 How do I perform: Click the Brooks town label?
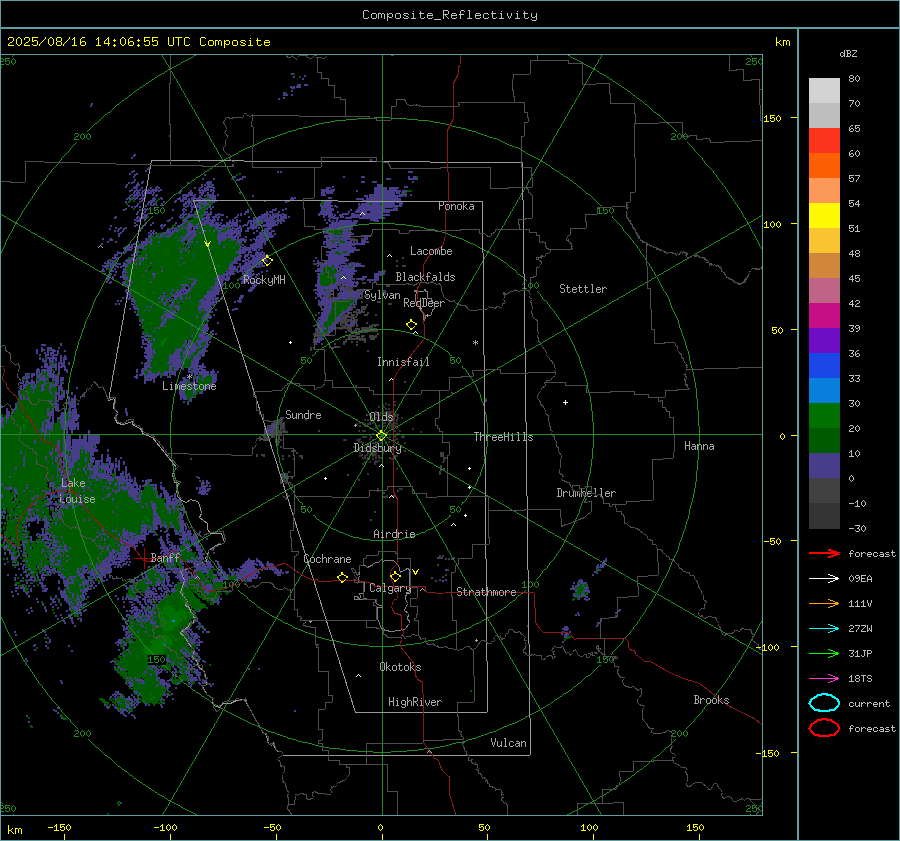711,700
